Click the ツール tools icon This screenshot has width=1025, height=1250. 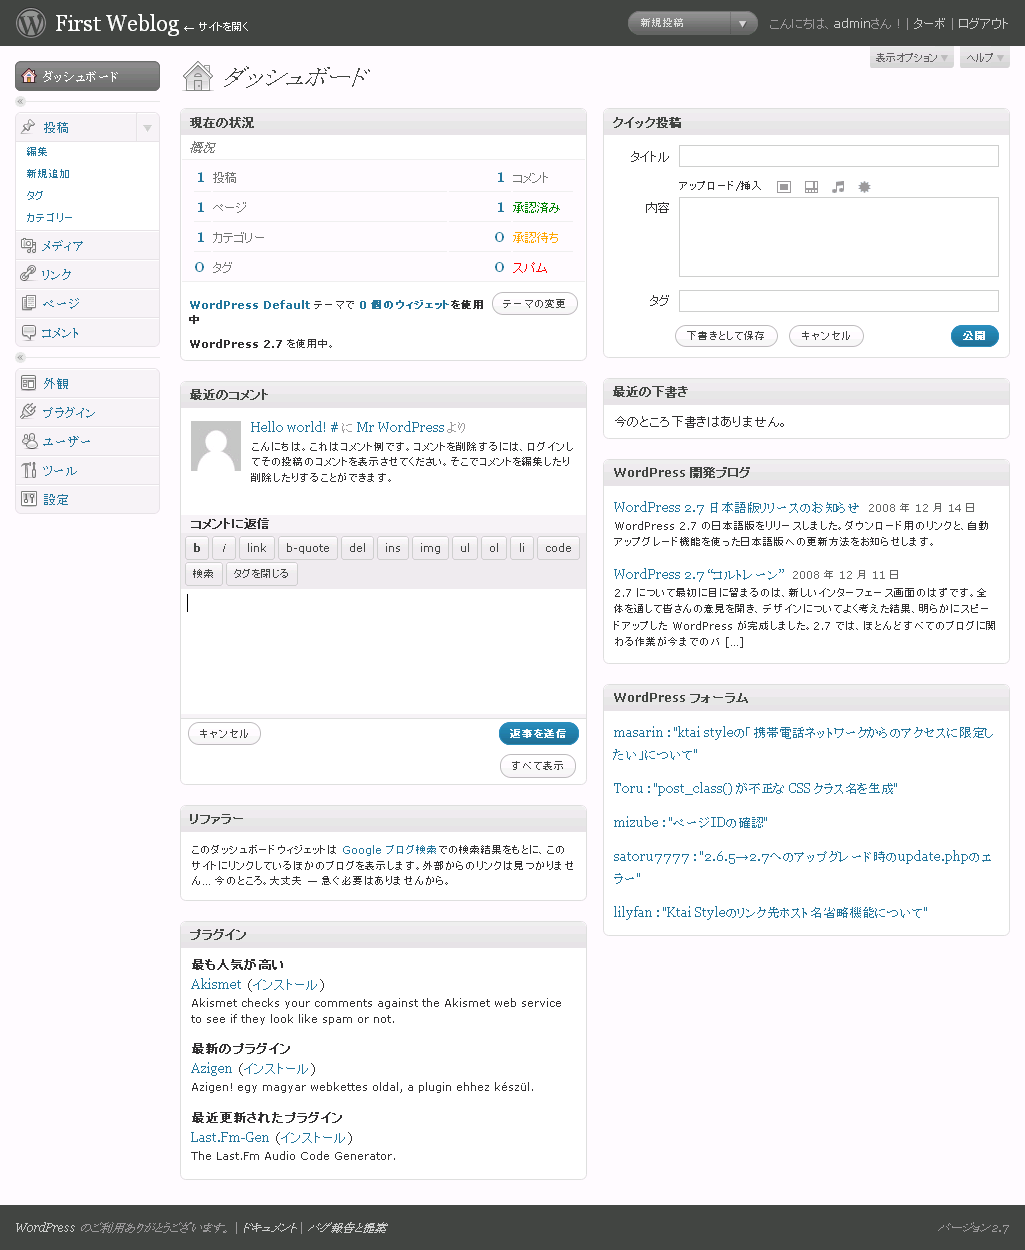(28, 470)
